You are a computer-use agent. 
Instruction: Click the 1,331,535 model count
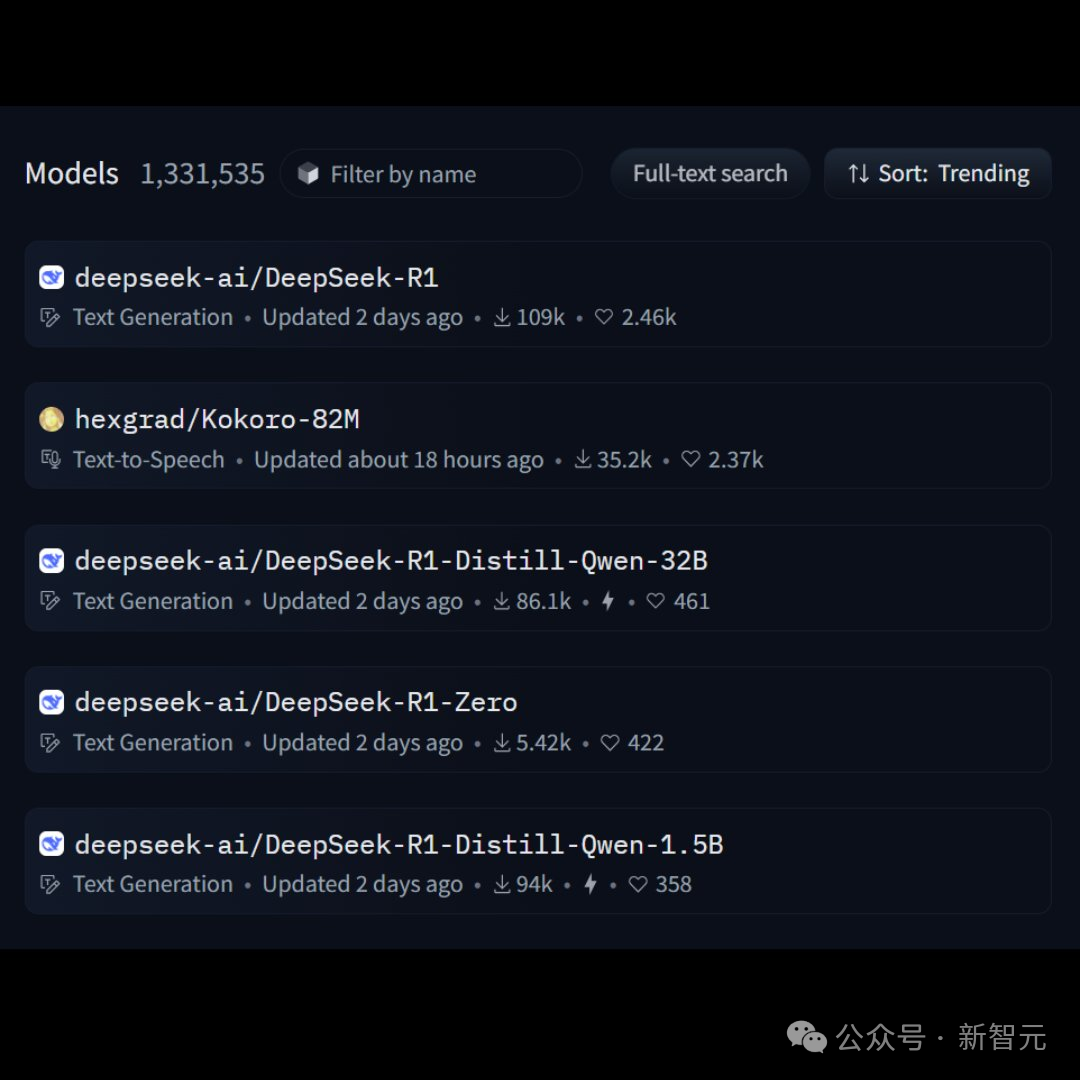tap(202, 174)
